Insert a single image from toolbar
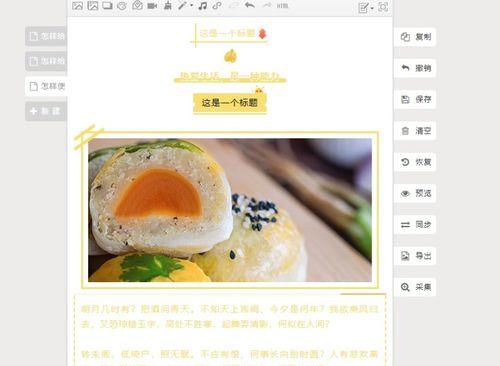Screen dimensions: 500x366 pyautogui.click(x=77, y=6)
